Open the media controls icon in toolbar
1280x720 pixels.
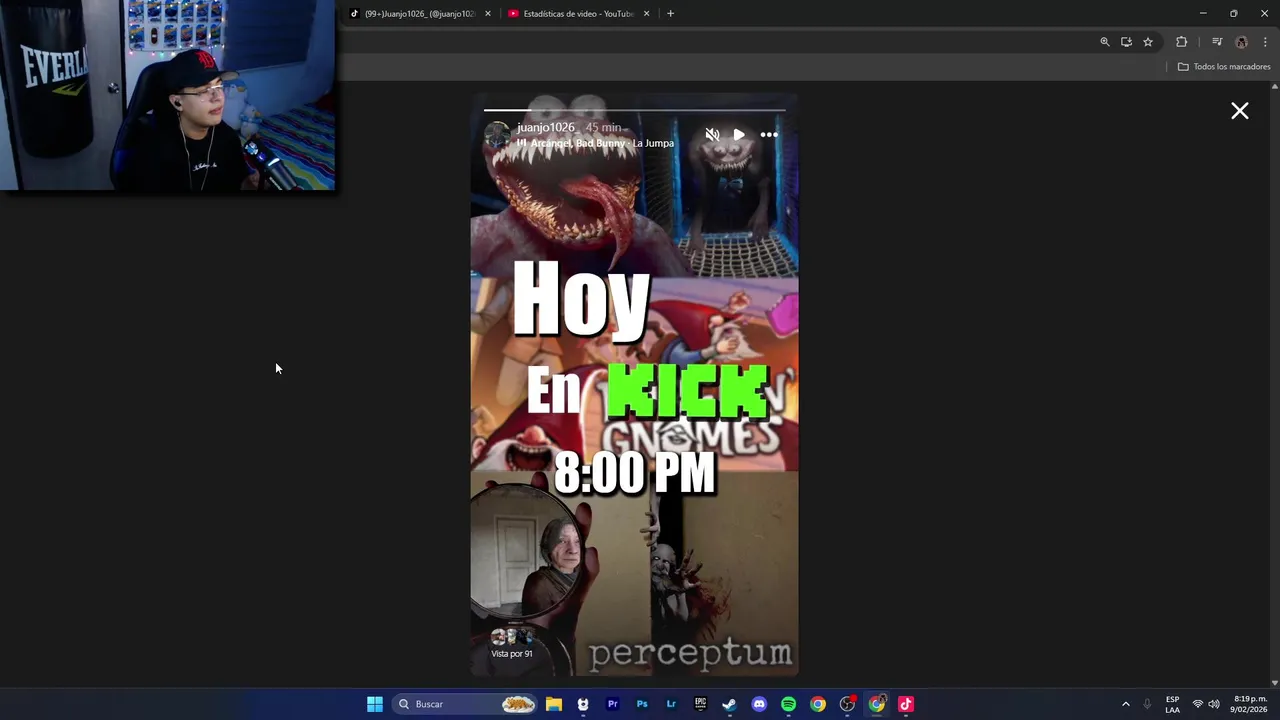tap(1217, 42)
